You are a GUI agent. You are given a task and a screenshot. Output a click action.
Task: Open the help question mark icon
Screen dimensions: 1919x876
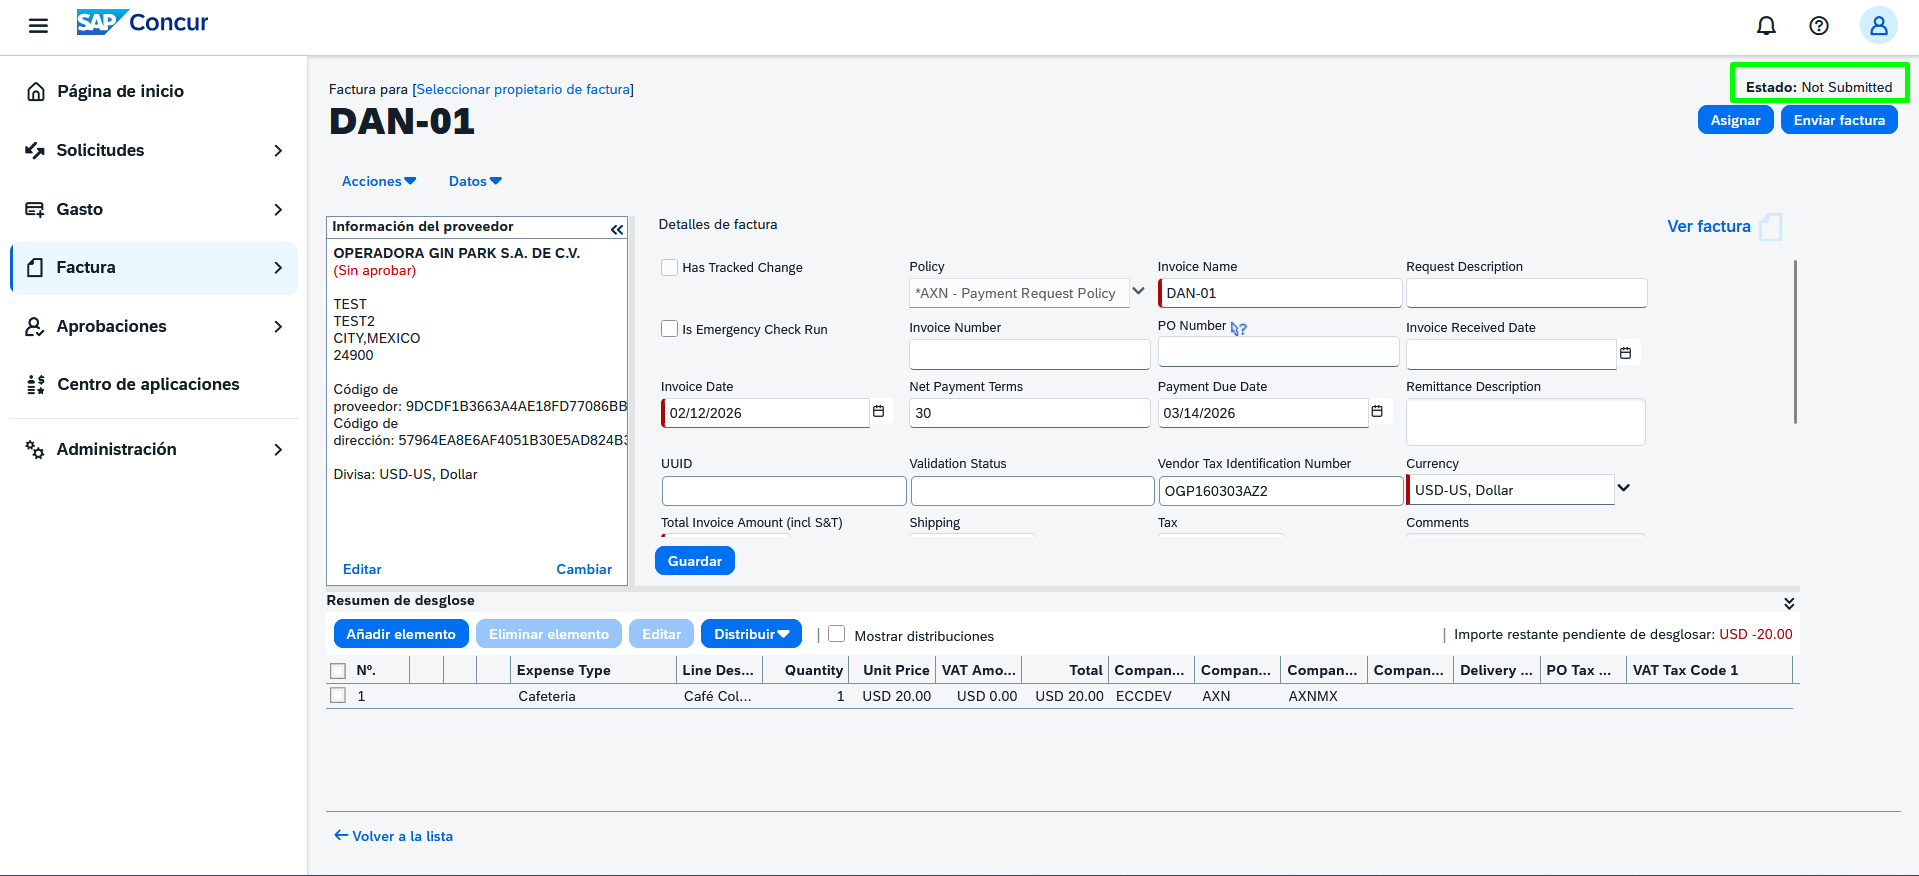point(1818,26)
